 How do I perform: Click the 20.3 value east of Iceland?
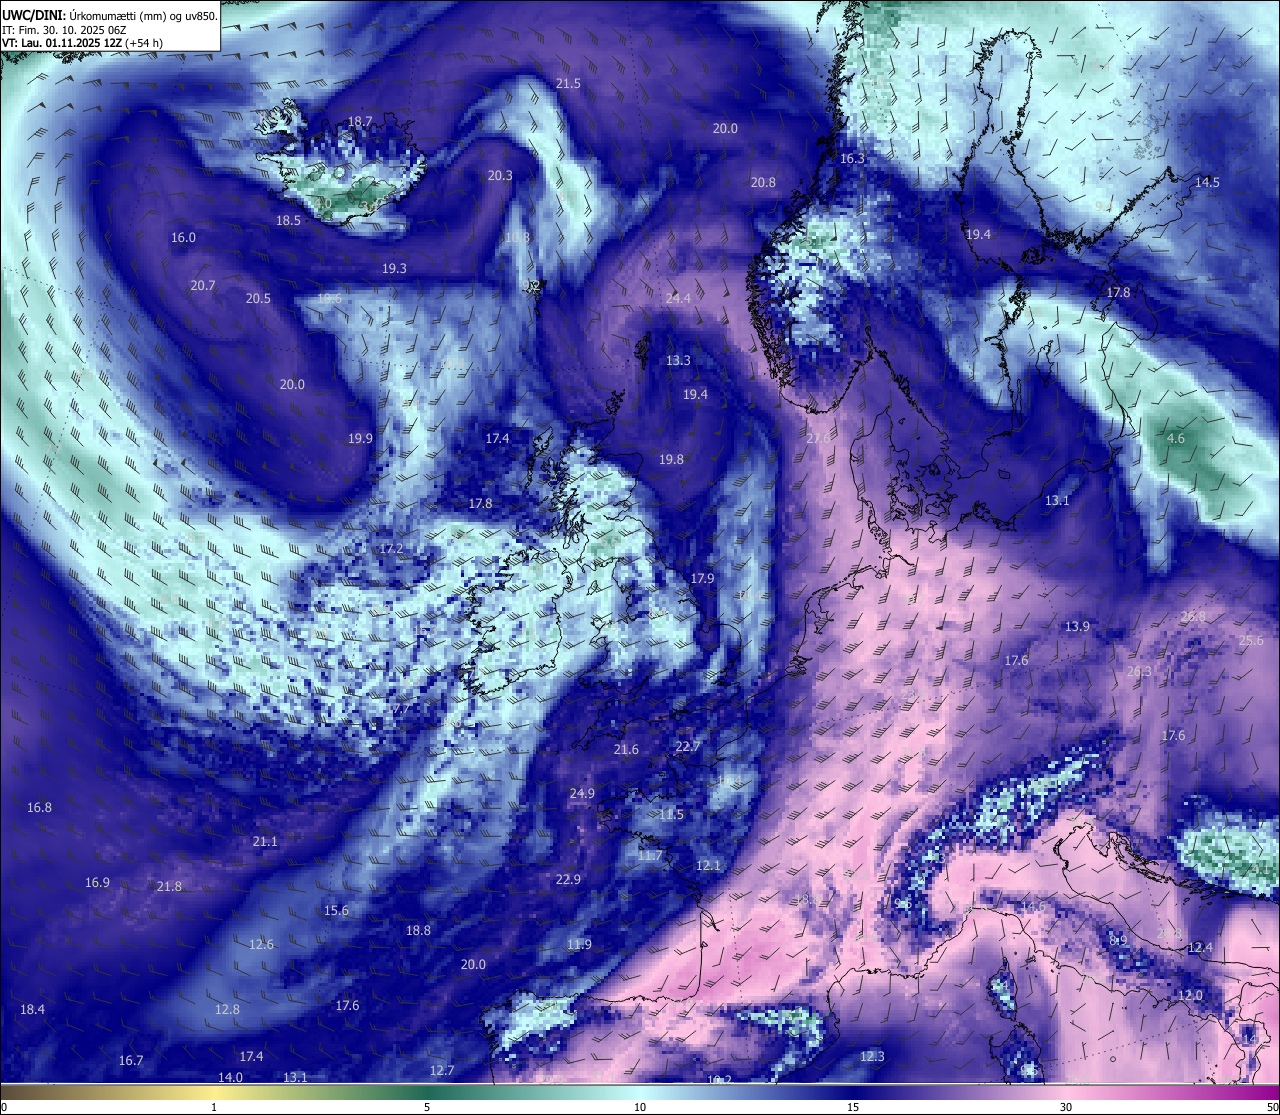click(x=500, y=176)
